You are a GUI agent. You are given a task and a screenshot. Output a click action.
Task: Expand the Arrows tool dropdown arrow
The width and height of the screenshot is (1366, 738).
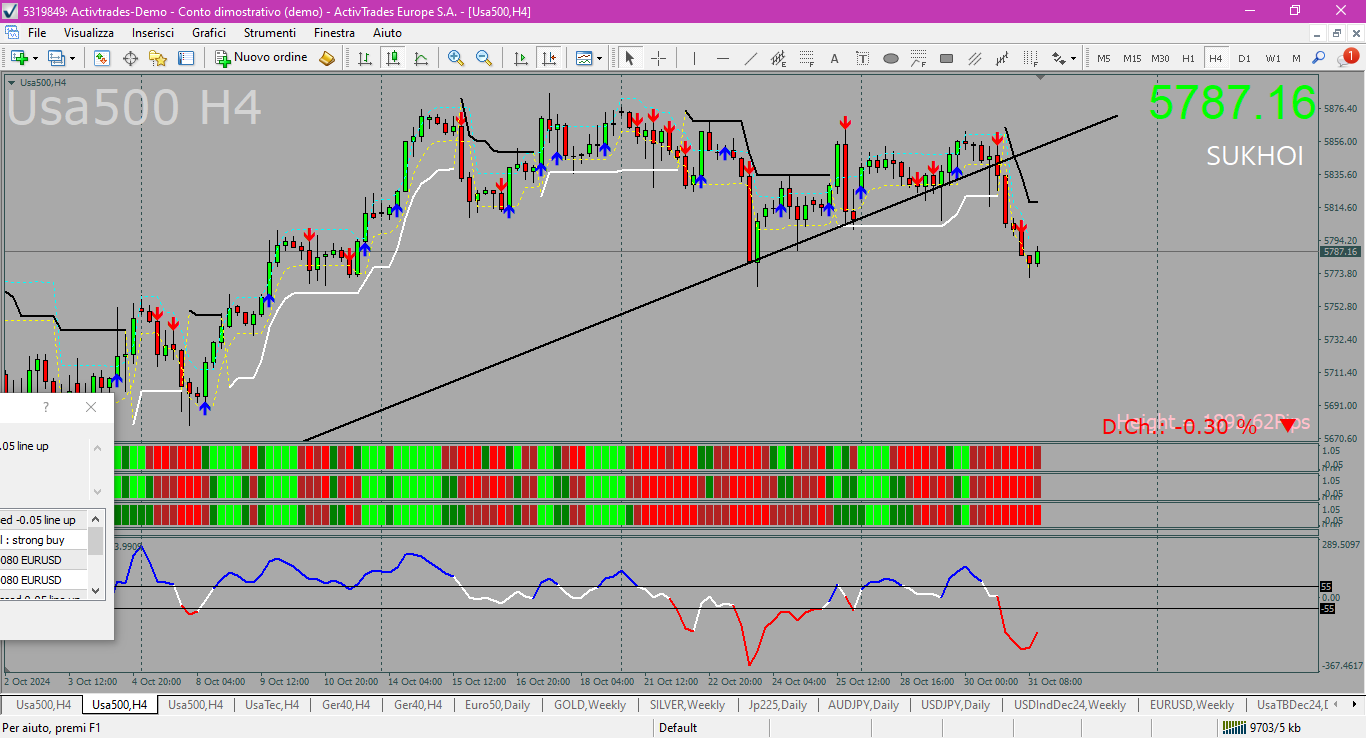1073,58
